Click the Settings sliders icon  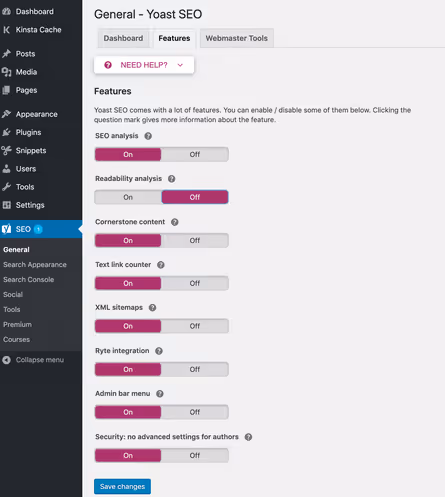click(6, 205)
